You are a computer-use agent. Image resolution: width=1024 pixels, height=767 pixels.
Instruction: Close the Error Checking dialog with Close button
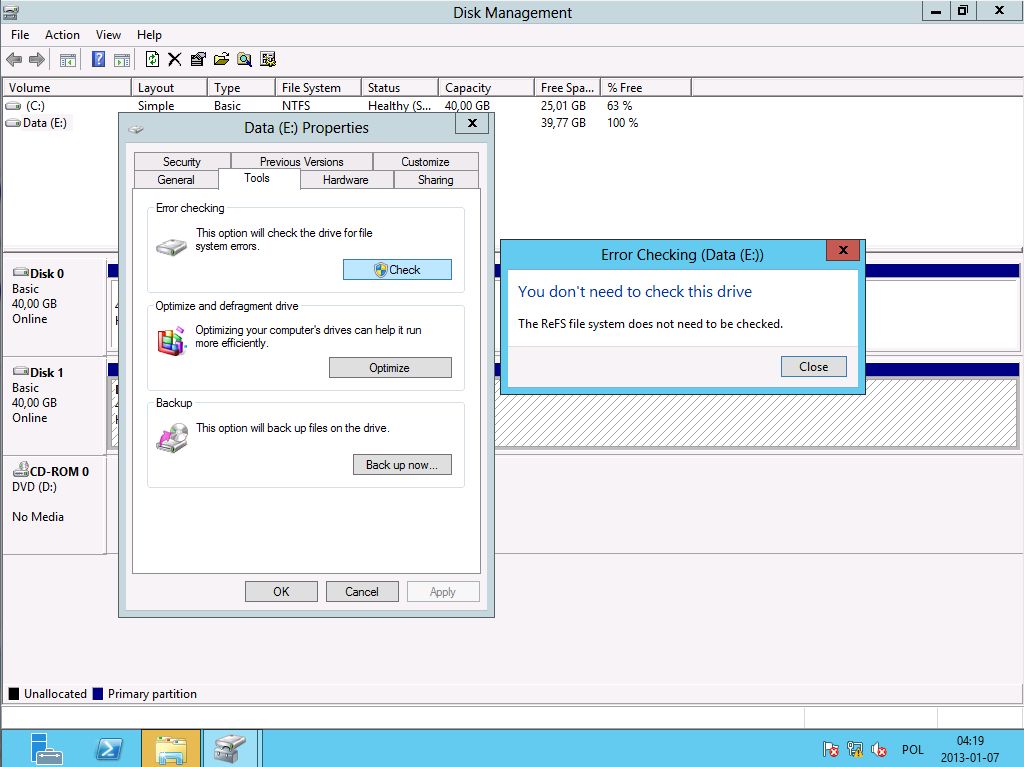(x=814, y=367)
